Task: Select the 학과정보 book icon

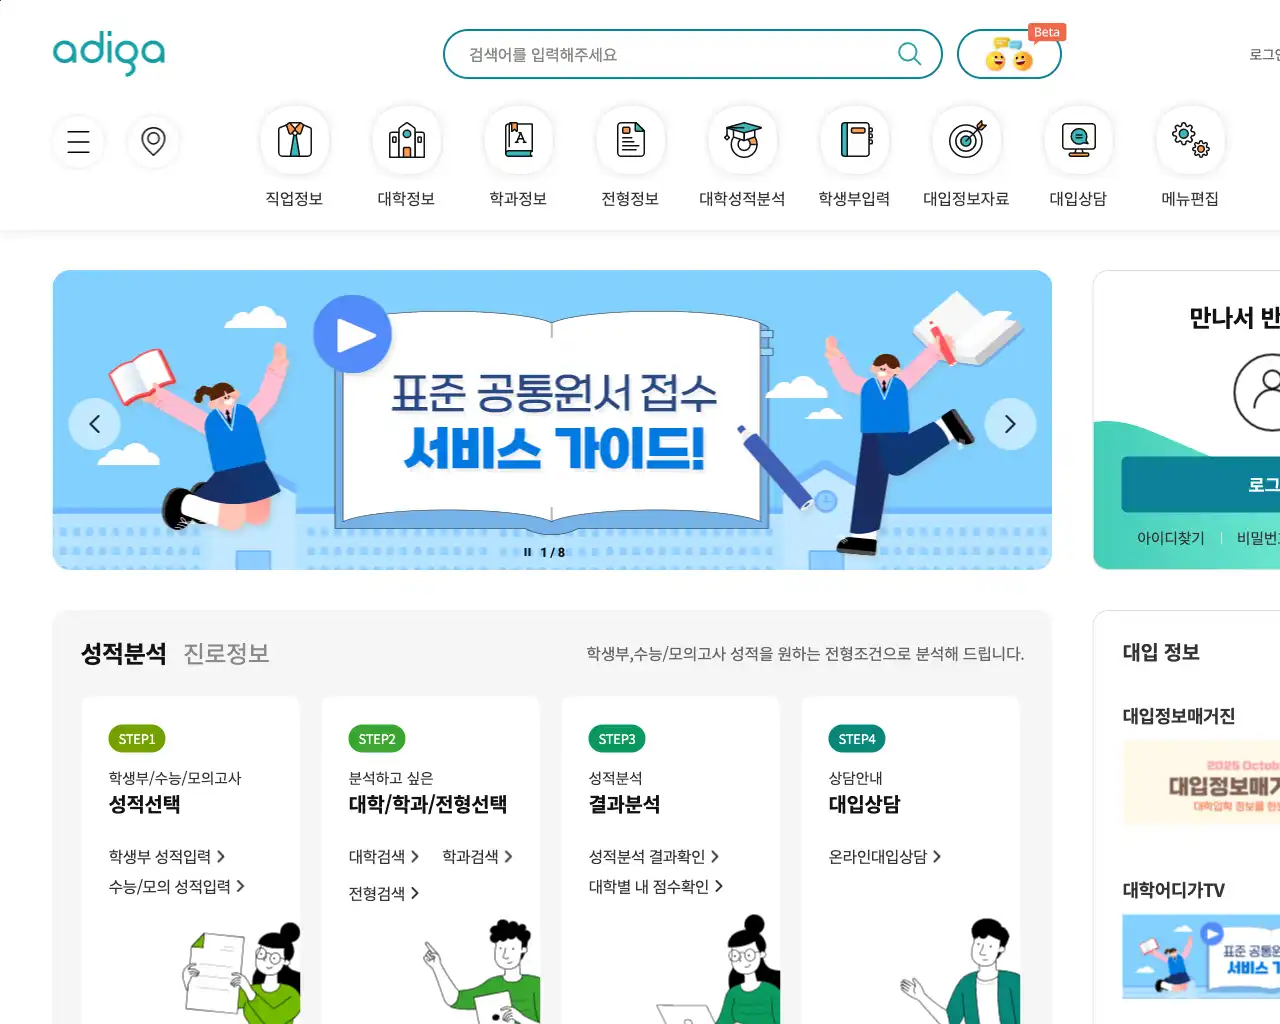Action: [x=518, y=140]
